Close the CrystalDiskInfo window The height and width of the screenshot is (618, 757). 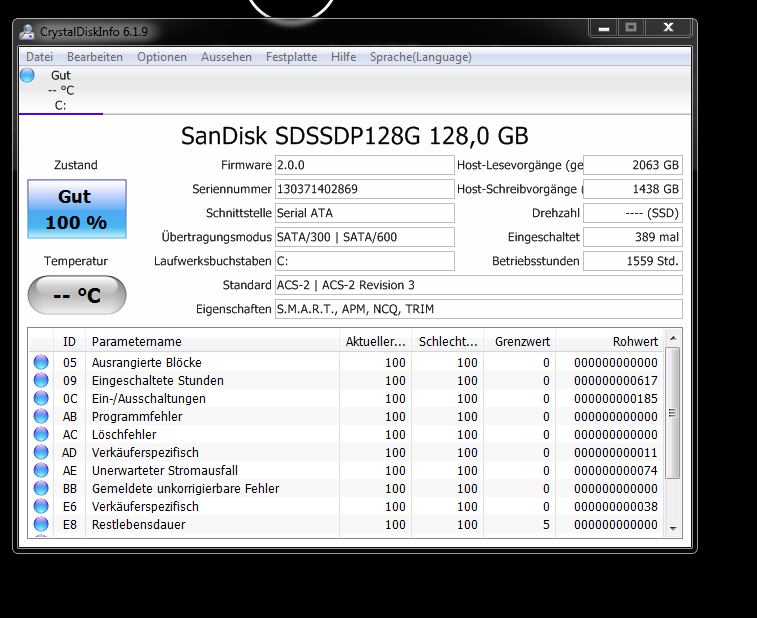click(668, 28)
